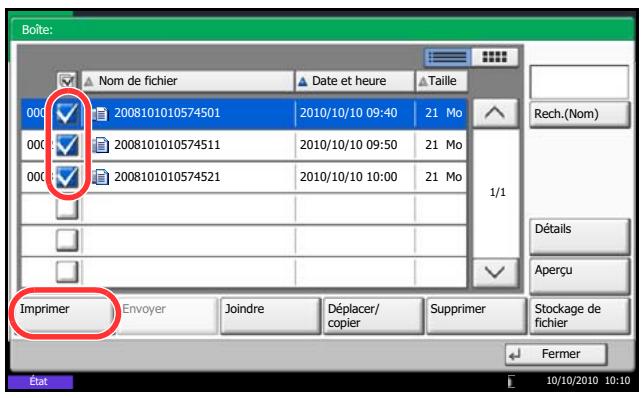Tap the greyed Envoyer button
Viewport: 643px width, 398px height.
(166, 315)
